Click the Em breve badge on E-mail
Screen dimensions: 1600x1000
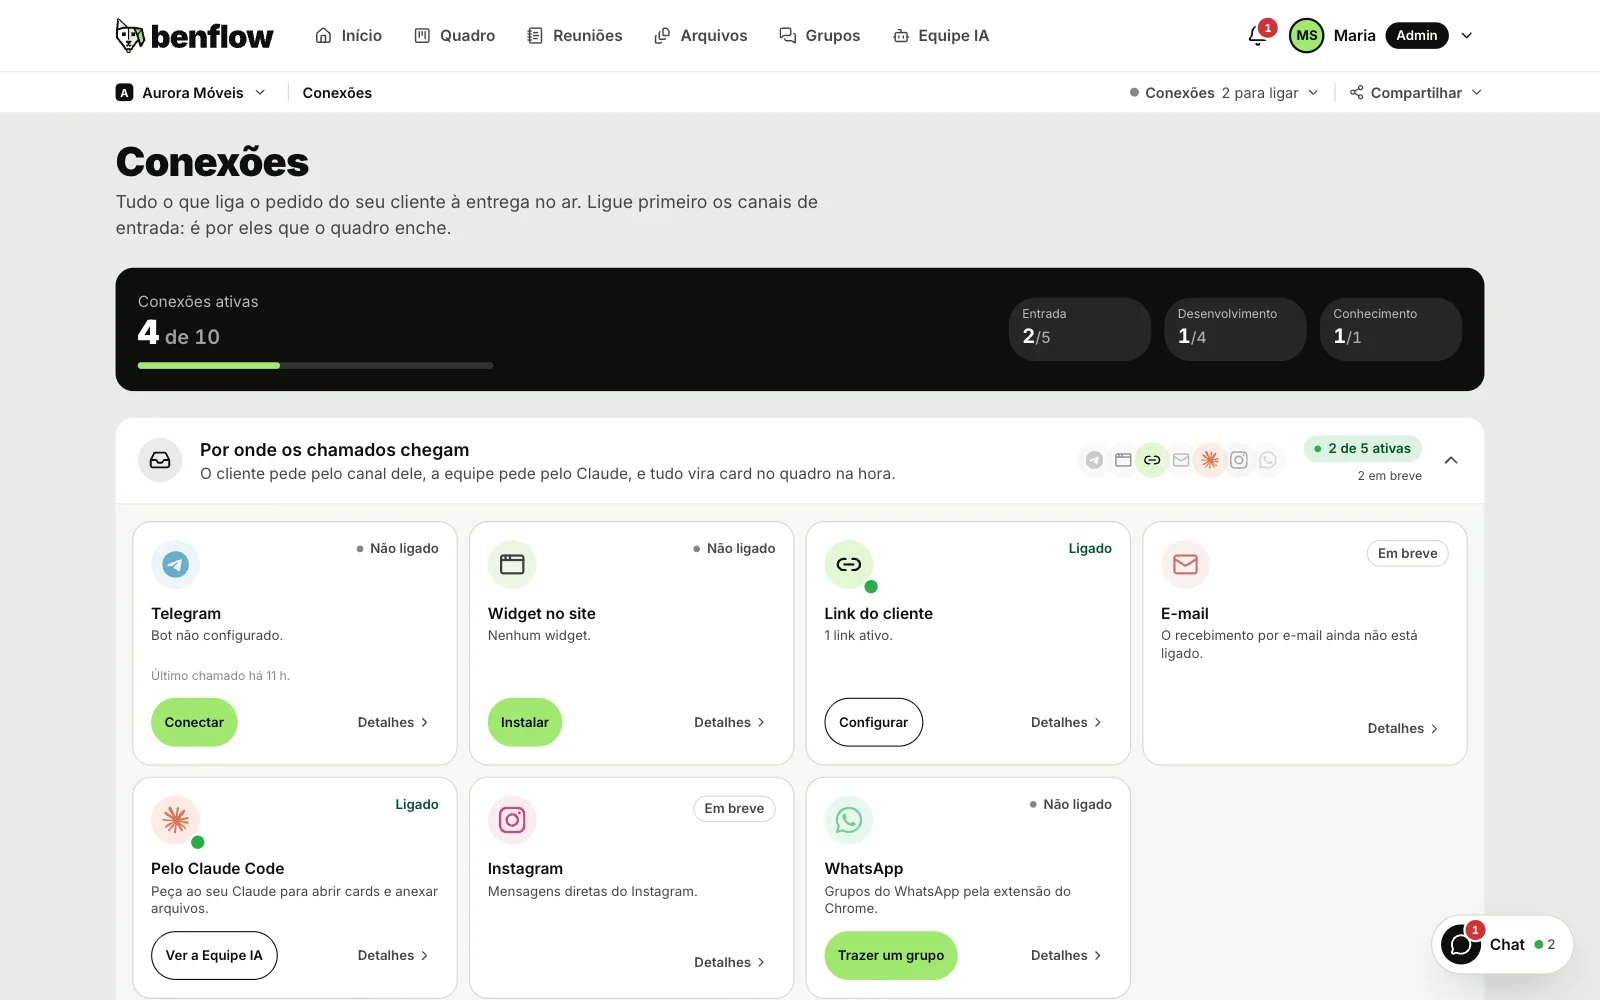pyautogui.click(x=1408, y=553)
